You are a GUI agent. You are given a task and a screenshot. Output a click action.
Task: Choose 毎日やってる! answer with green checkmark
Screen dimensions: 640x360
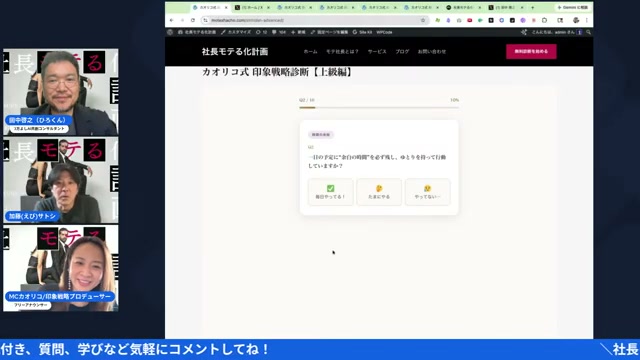tap(330, 192)
